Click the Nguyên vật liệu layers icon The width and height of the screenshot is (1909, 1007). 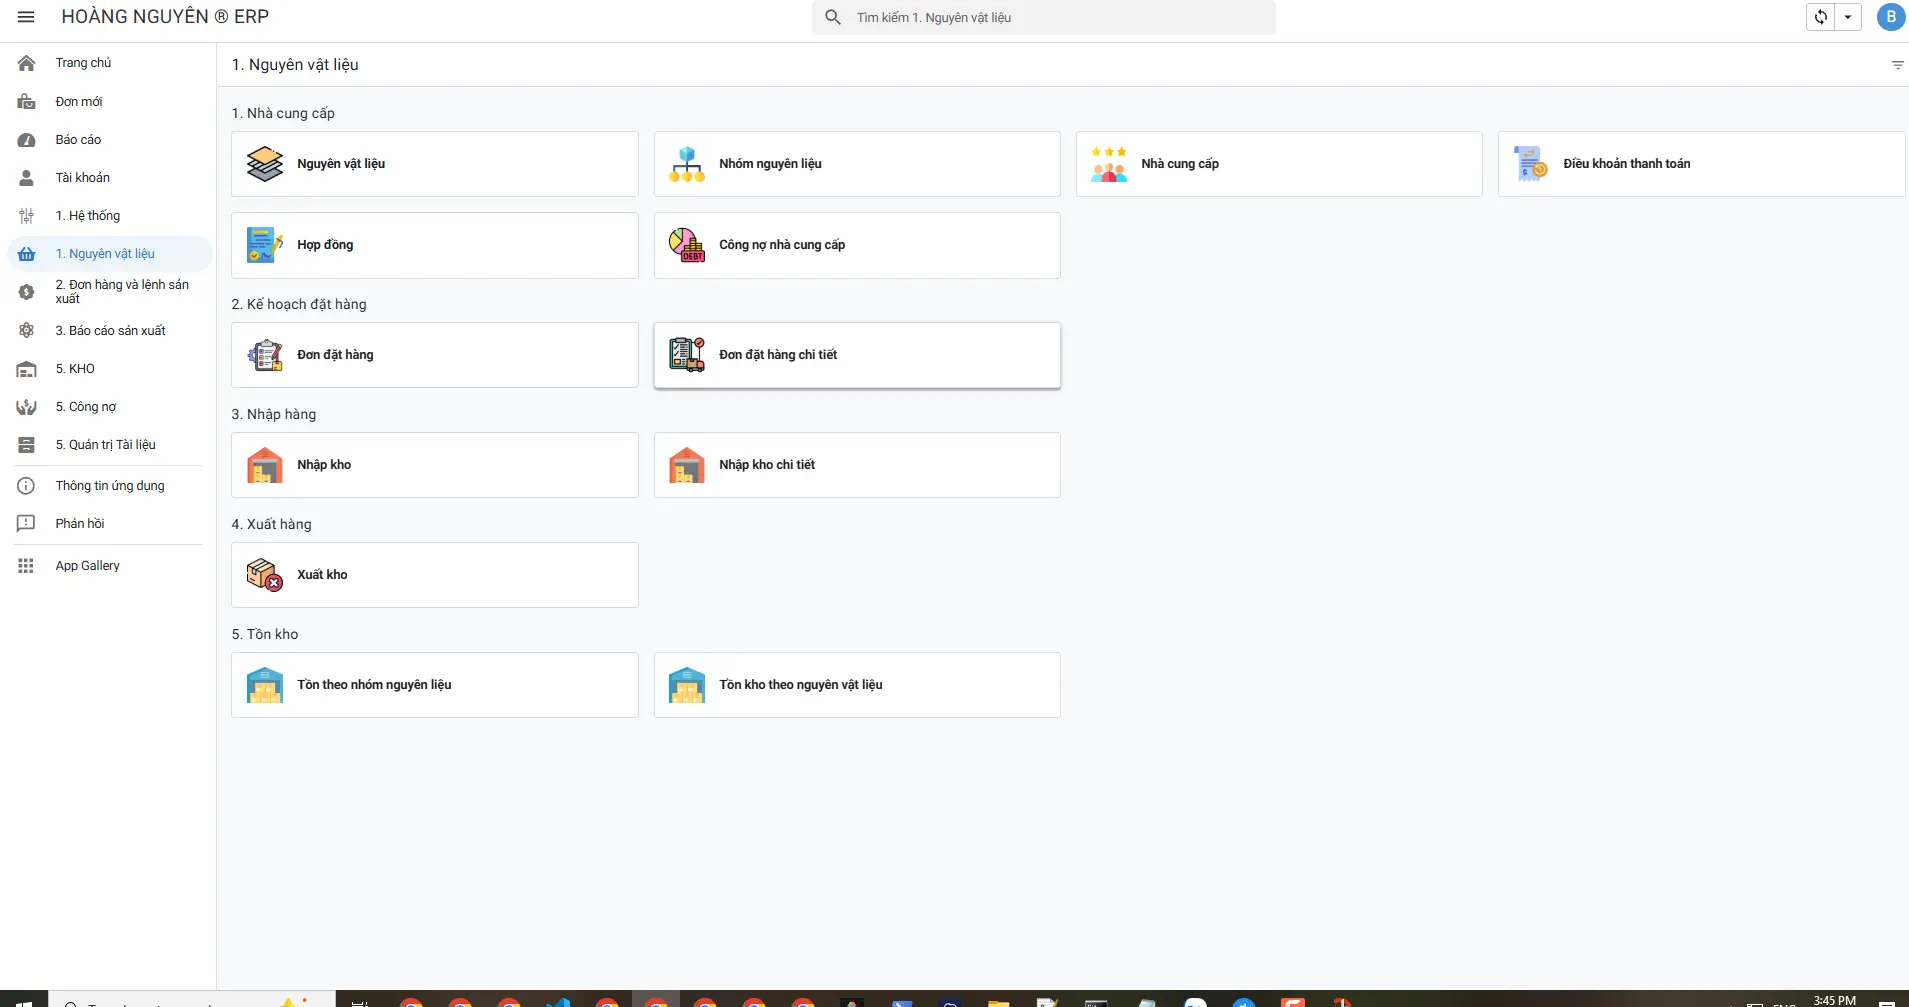[265, 164]
